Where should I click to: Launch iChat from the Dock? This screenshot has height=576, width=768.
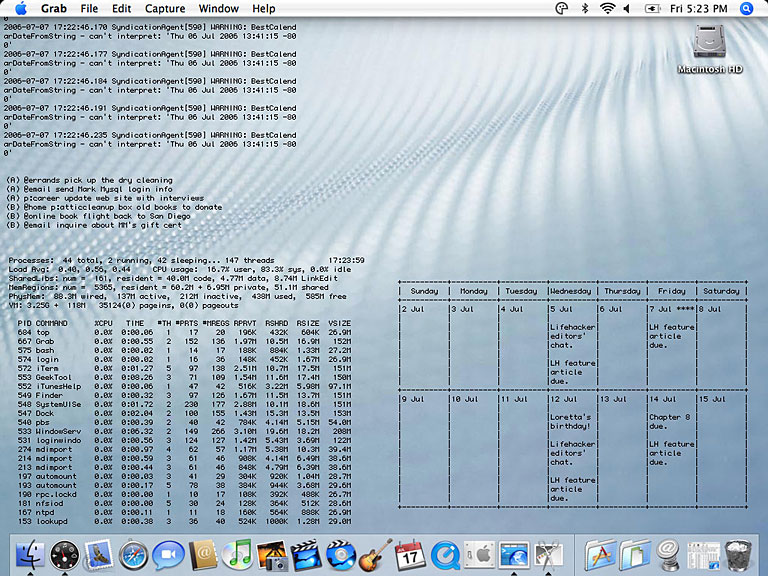pyautogui.click(x=168, y=553)
